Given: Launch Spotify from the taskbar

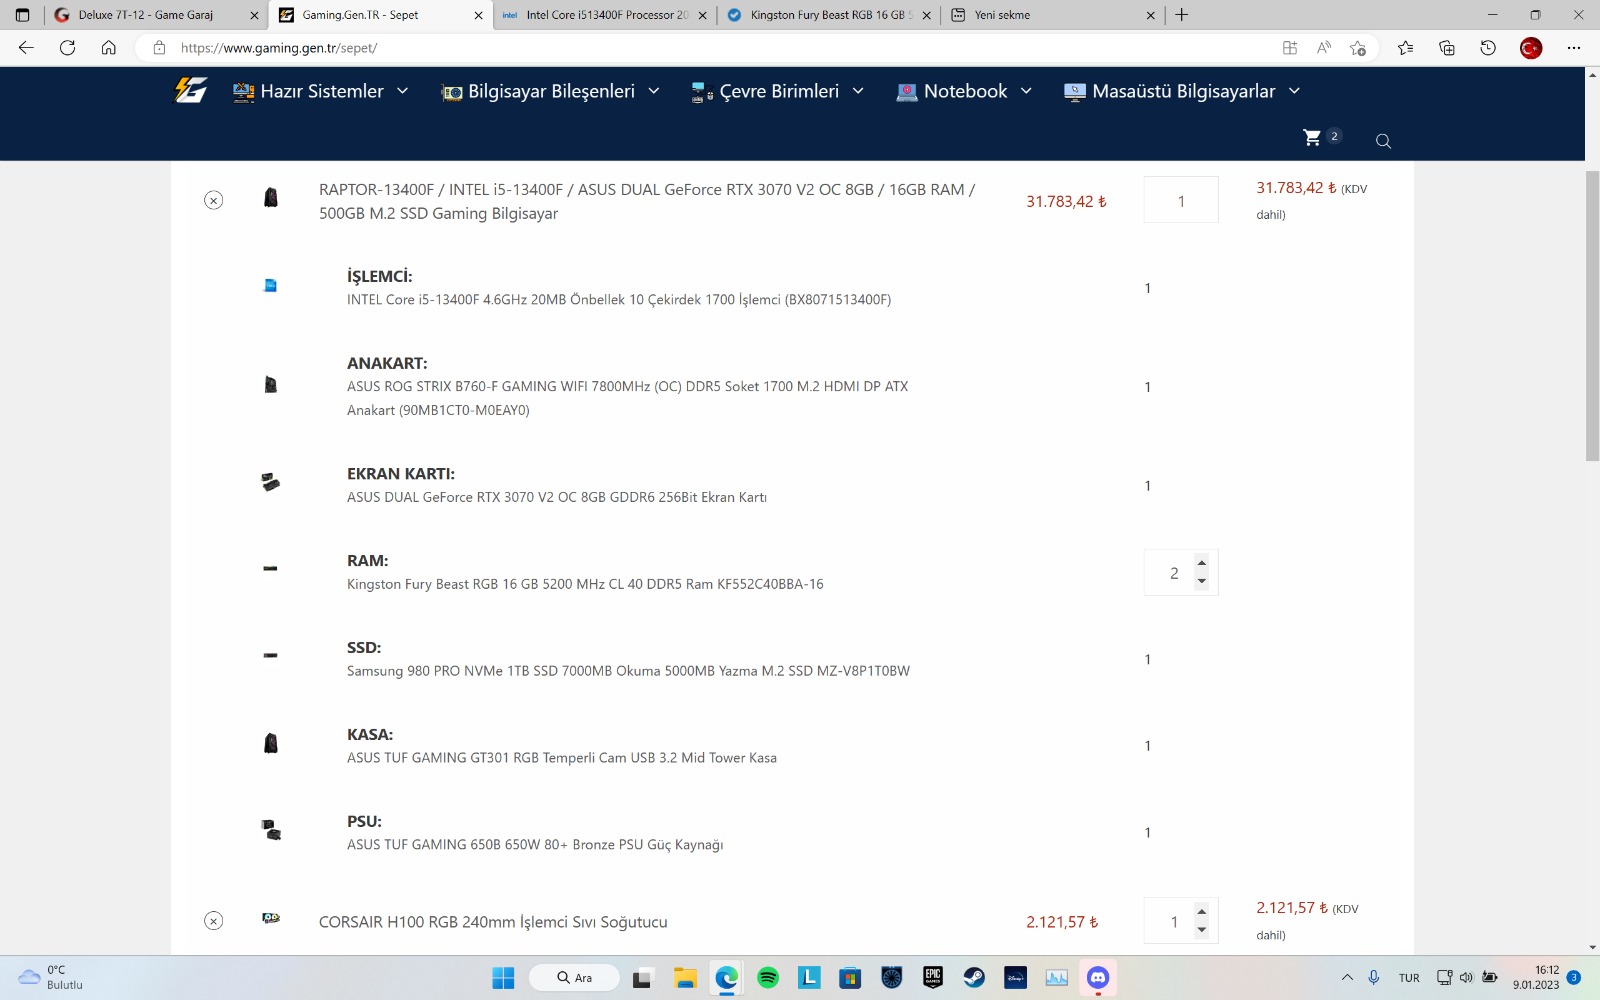Looking at the screenshot, I should pyautogui.click(x=768, y=977).
